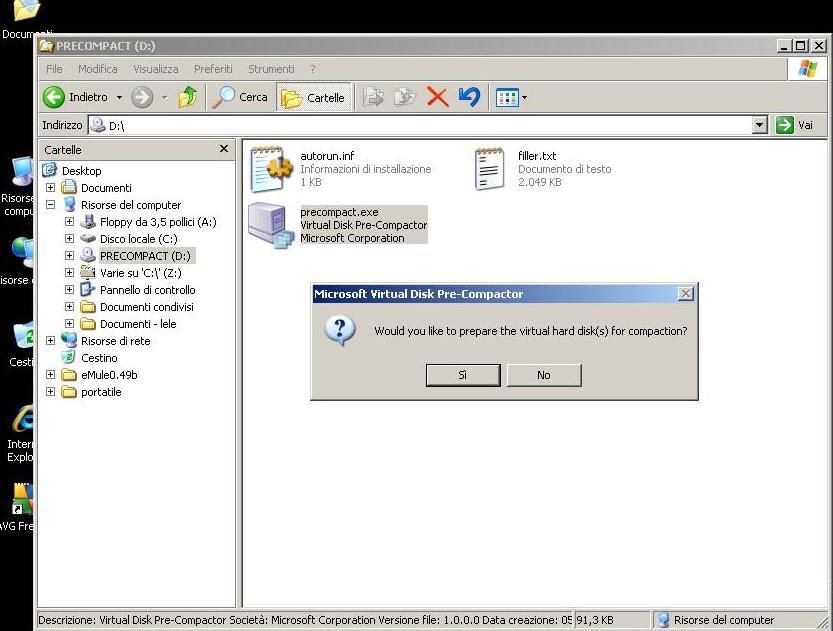Open the Modifica menu
The height and width of the screenshot is (631, 833).
98,69
